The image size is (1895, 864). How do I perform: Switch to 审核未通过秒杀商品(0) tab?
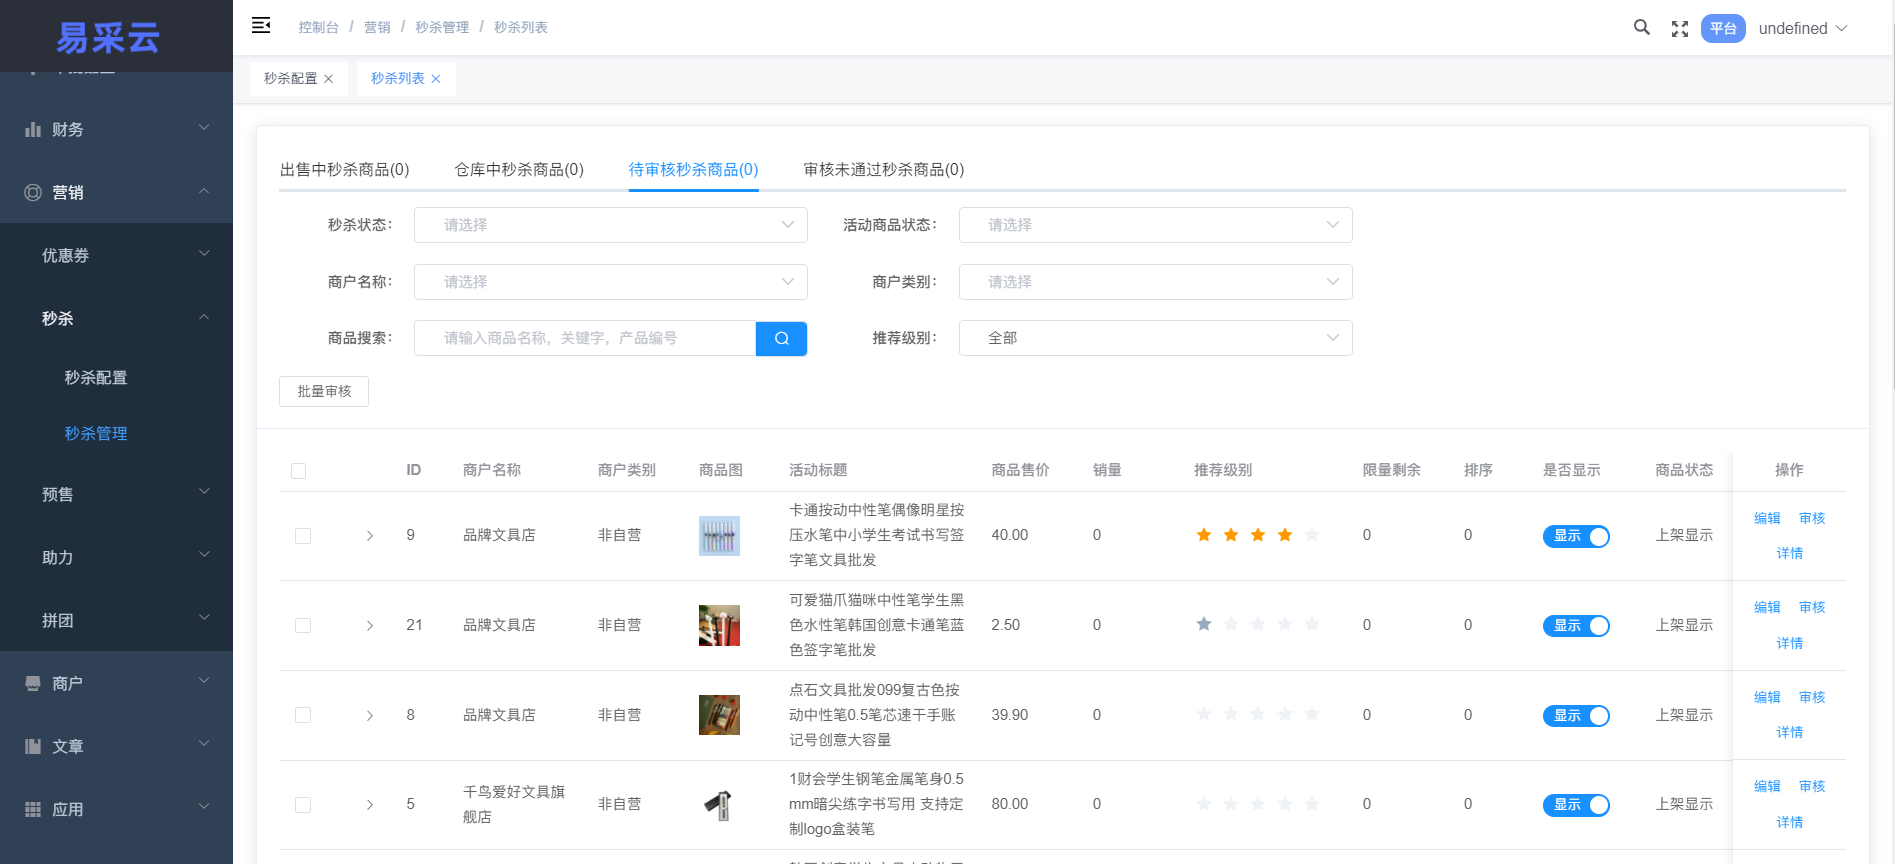click(x=884, y=170)
